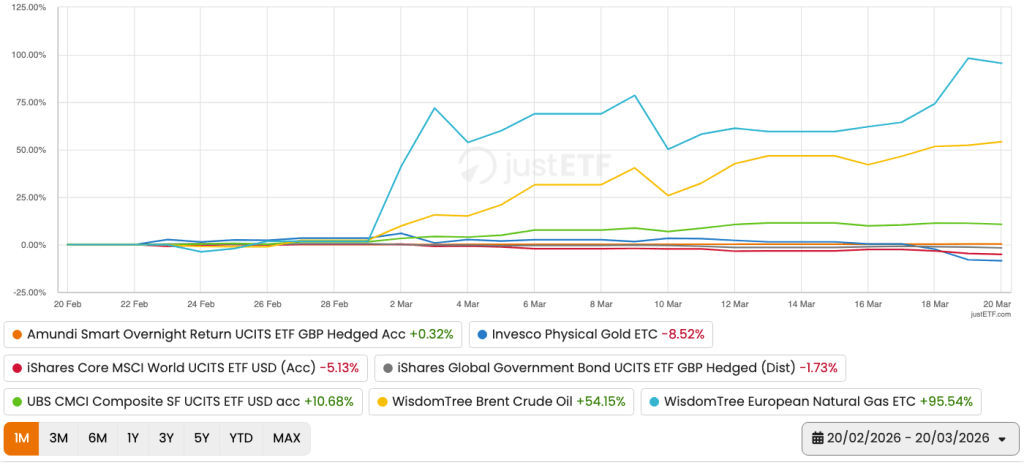Click the grey iShares Global Government Bond dot

[390, 368]
